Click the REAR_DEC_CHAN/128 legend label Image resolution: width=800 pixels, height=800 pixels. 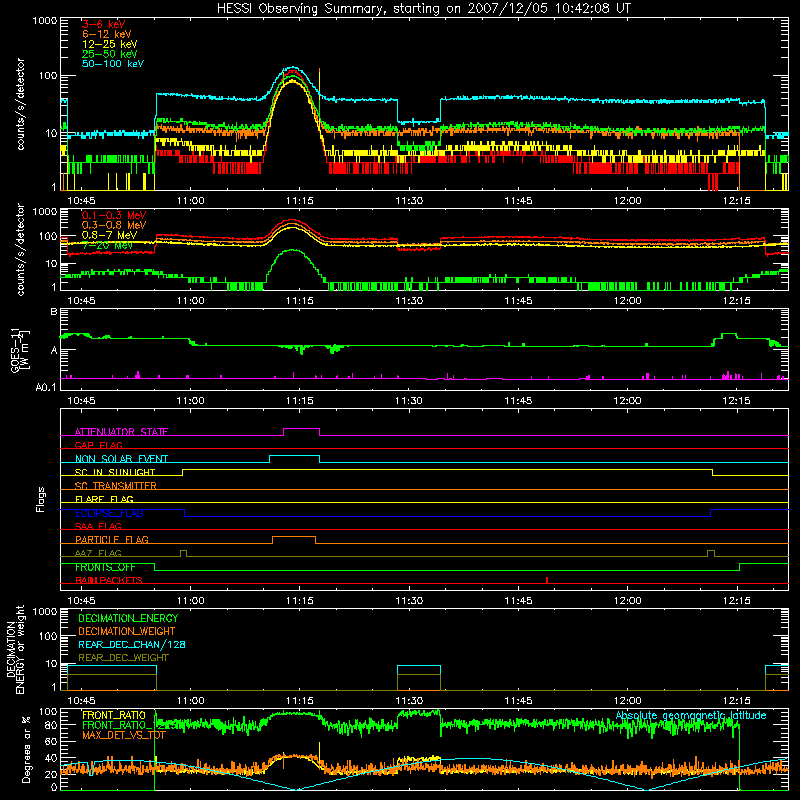(132, 644)
